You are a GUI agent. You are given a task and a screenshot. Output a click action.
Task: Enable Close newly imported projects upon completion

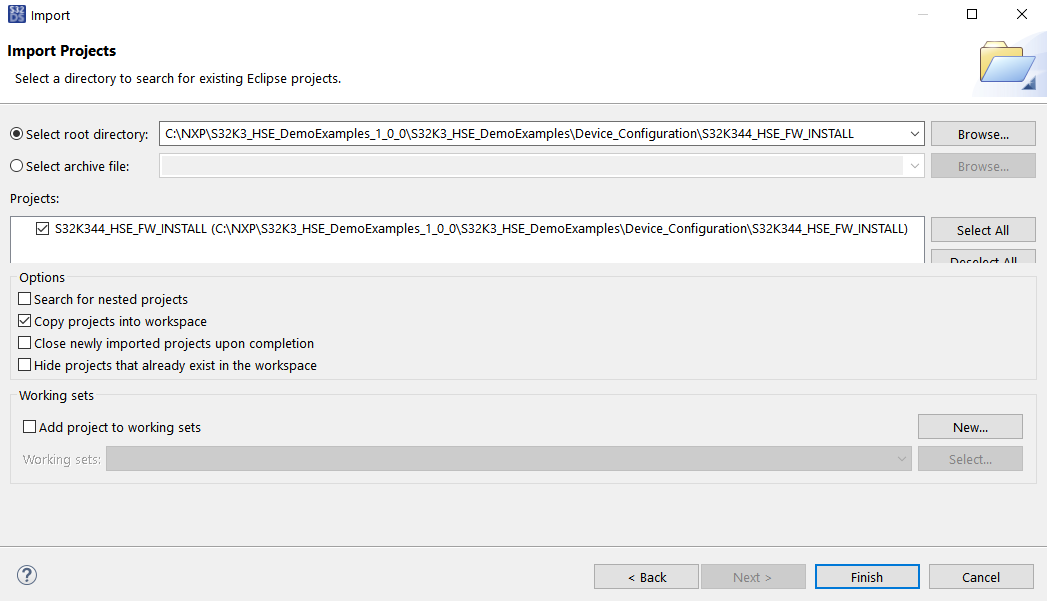pyautogui.click(x=25, y=343)
